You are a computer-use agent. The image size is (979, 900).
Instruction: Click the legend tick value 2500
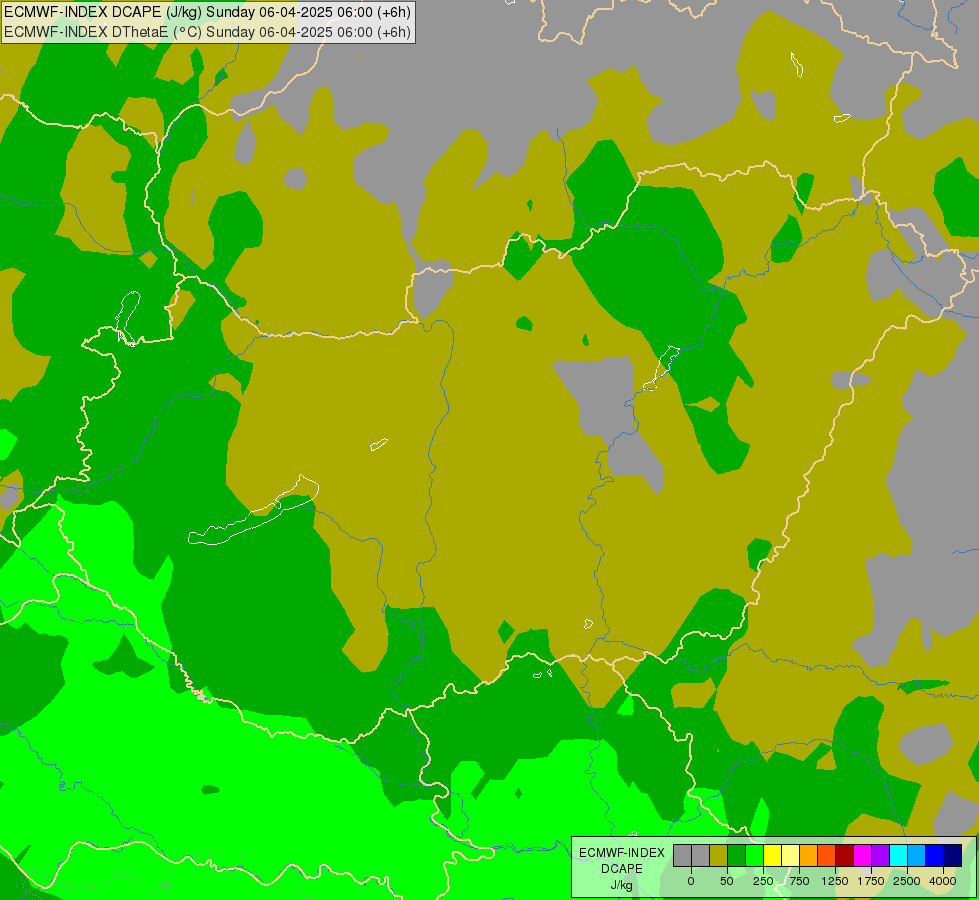coord(907,881)
